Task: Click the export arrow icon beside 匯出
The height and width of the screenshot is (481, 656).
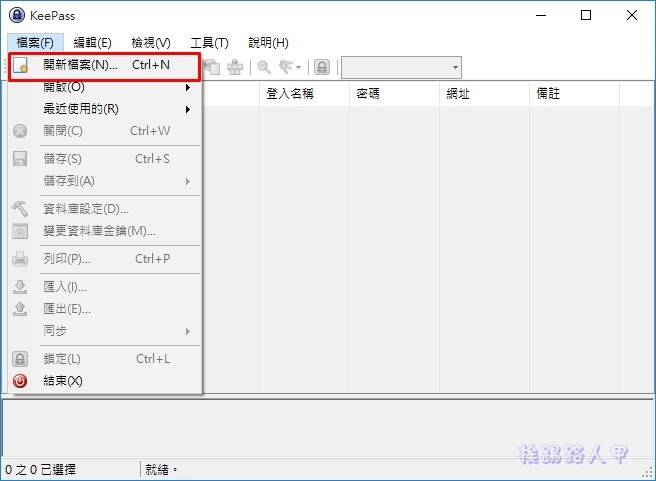Action: pos(20,309)
